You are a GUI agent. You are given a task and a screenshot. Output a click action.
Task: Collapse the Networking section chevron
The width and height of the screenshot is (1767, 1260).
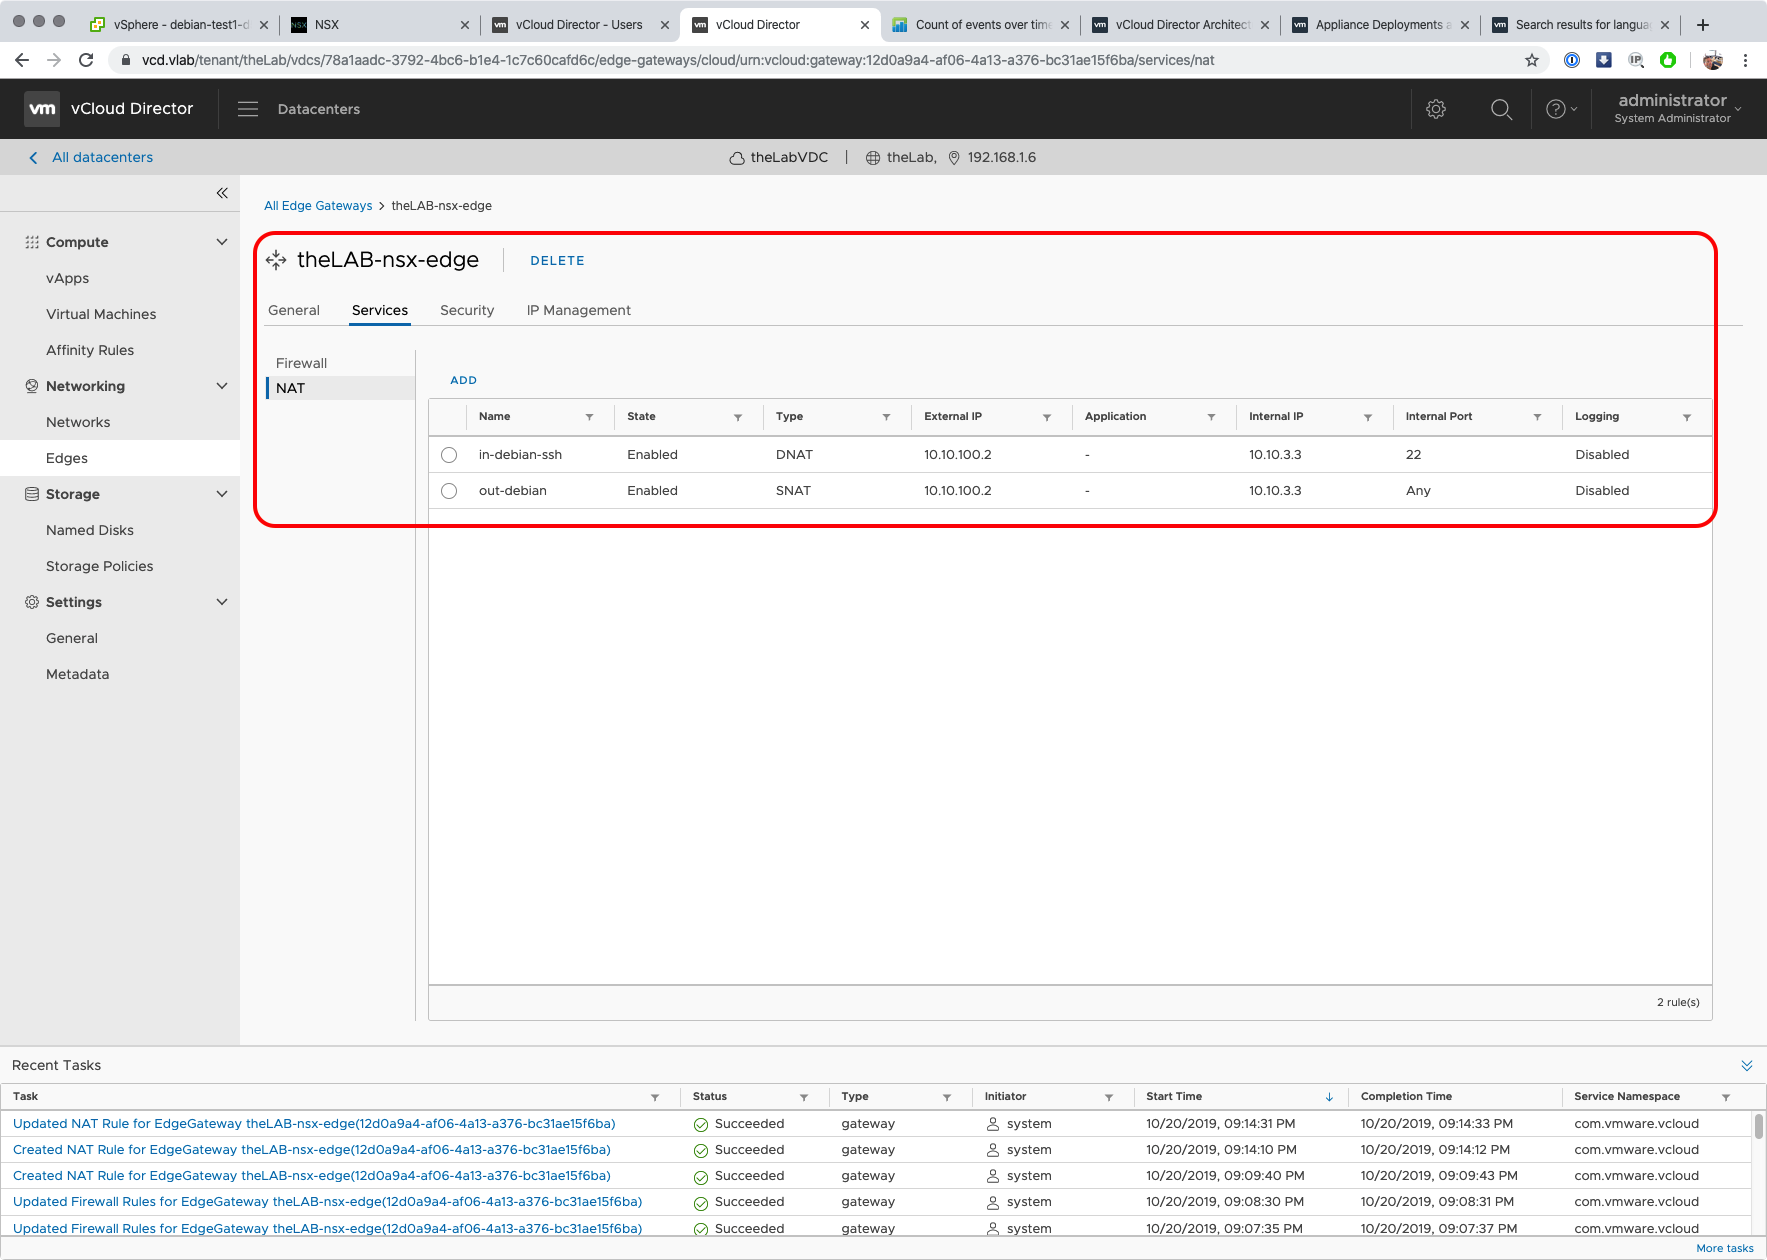(x=222, y=386)
